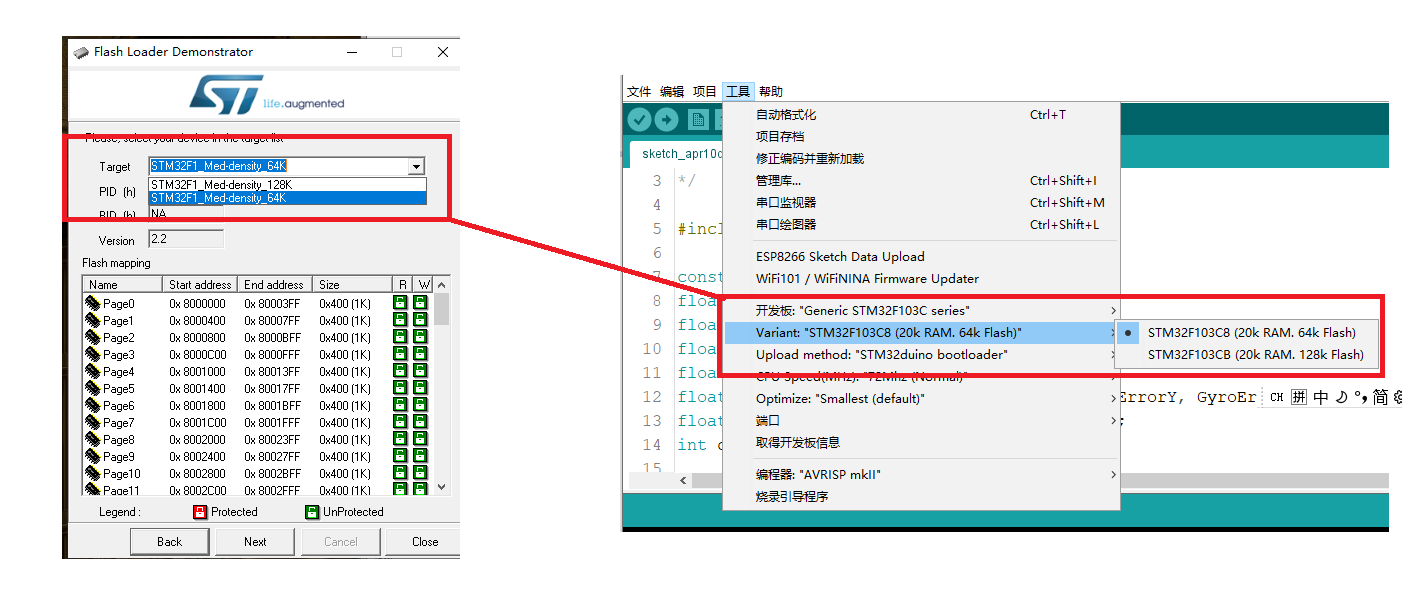Click Flash mapping scrollbar up arrow

coord(442,285)
